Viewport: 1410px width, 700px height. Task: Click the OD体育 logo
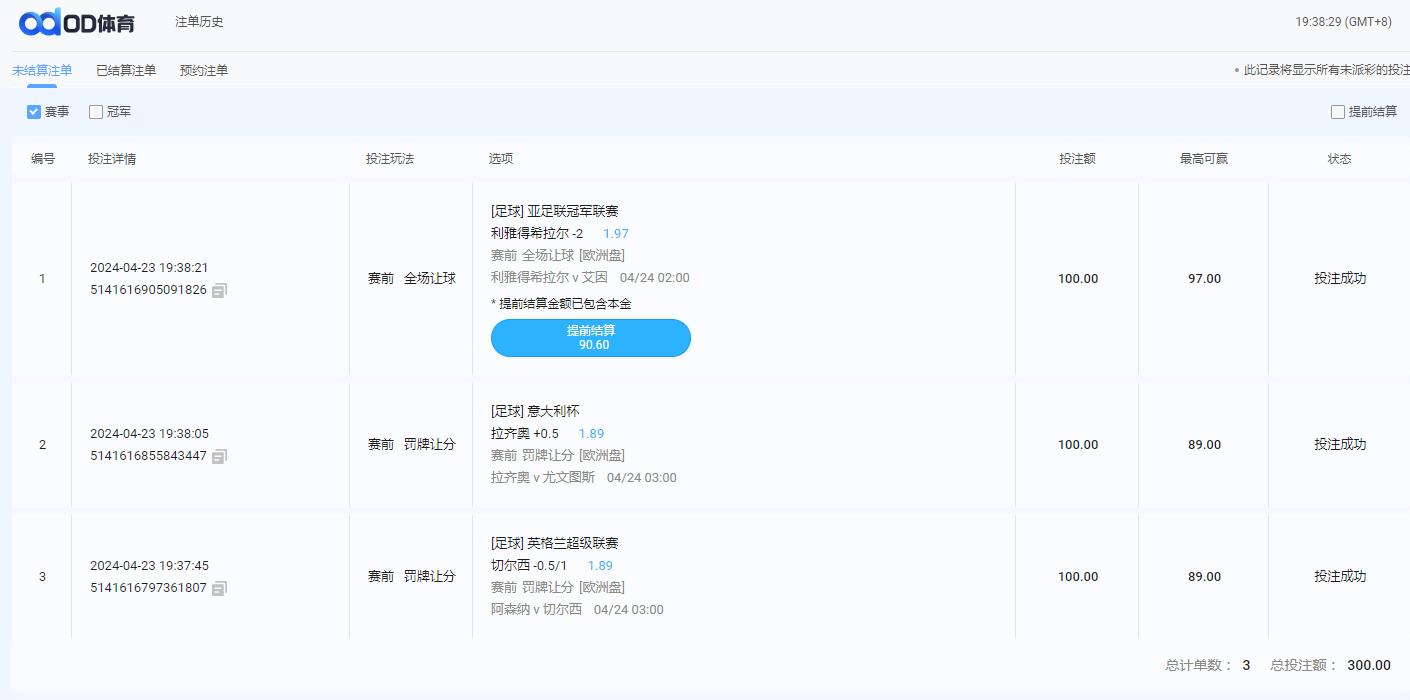(x=77, y=22)
